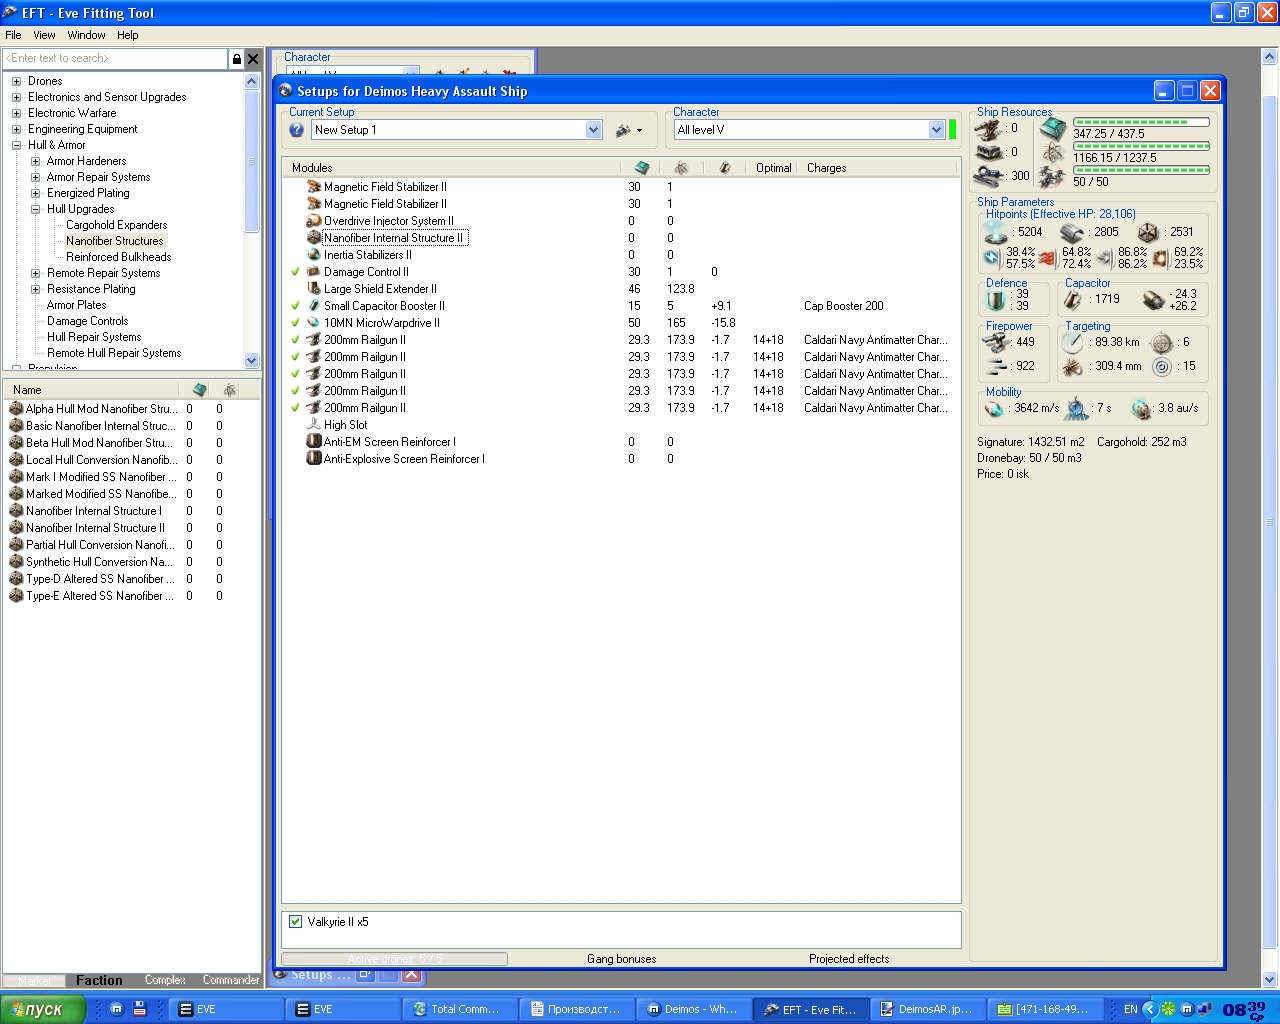
Task: Click the Alpha Hull Mod Nanofiber item icon
Action: coord(16,409)
